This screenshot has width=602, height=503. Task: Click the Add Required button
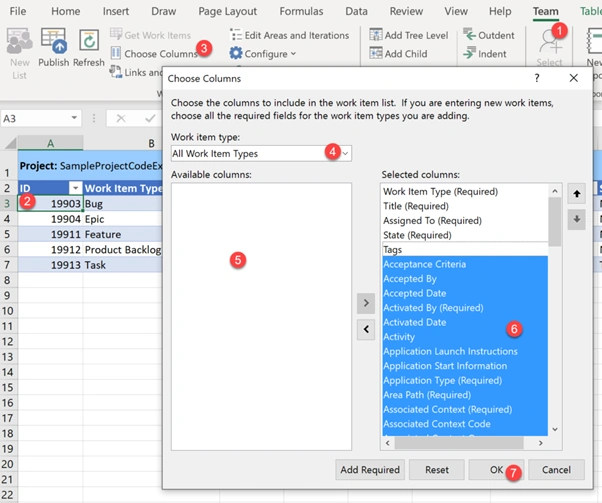click(370, 470)
